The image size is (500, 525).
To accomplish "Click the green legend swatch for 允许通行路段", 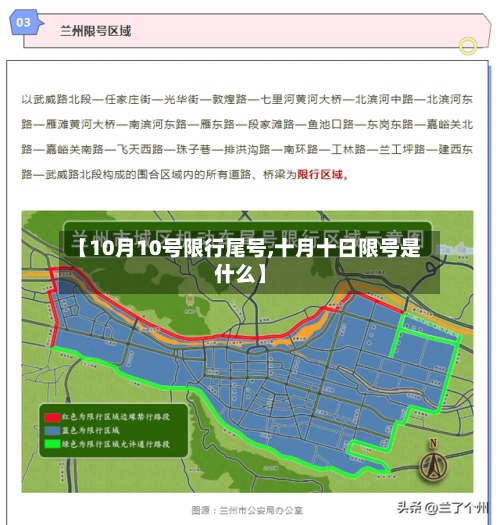I will [x=52, y=444].
